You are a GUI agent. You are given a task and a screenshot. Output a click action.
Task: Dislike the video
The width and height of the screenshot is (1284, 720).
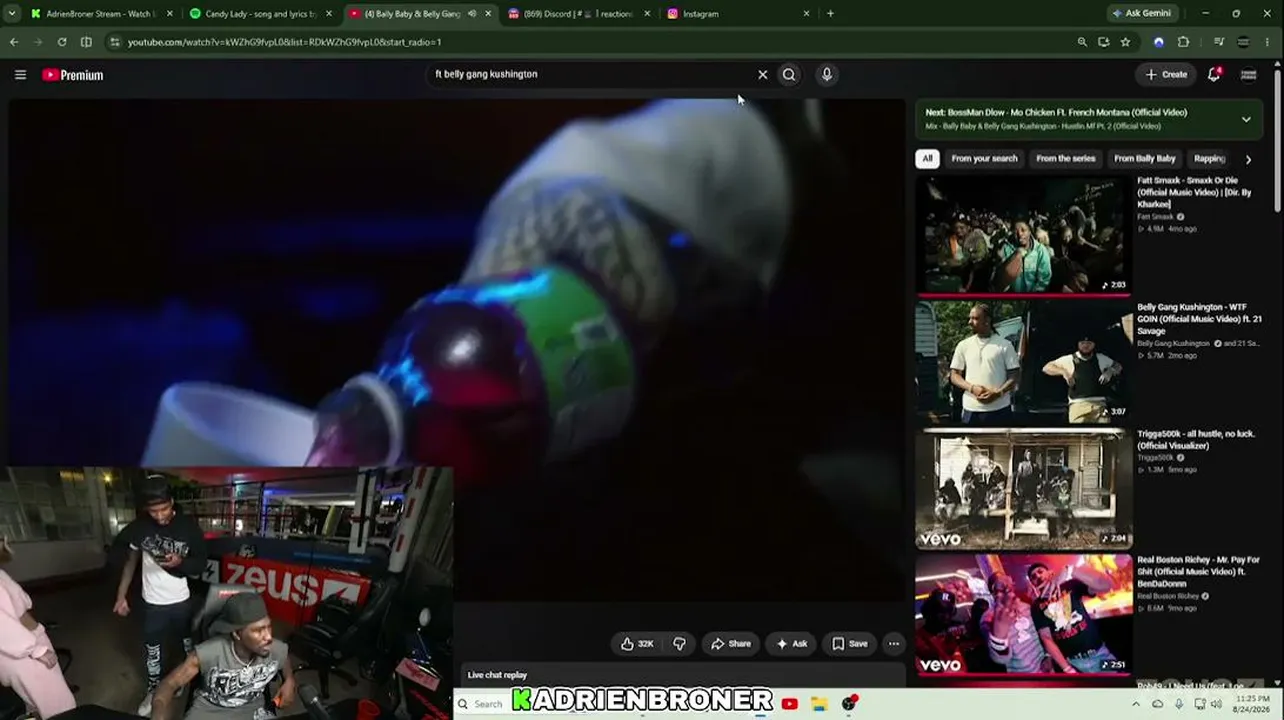679,644
